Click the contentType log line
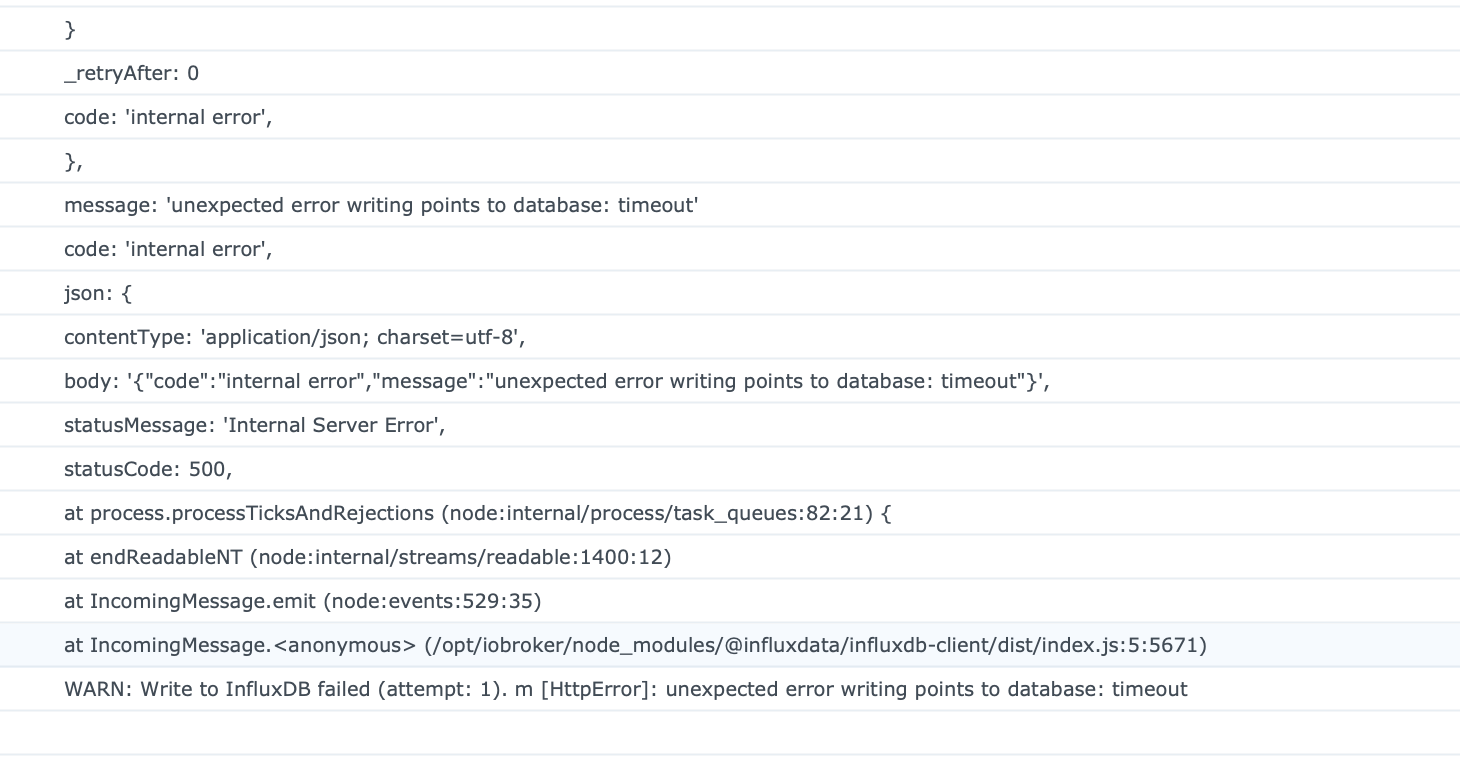1460x760 pixels. tap(294, 337)
